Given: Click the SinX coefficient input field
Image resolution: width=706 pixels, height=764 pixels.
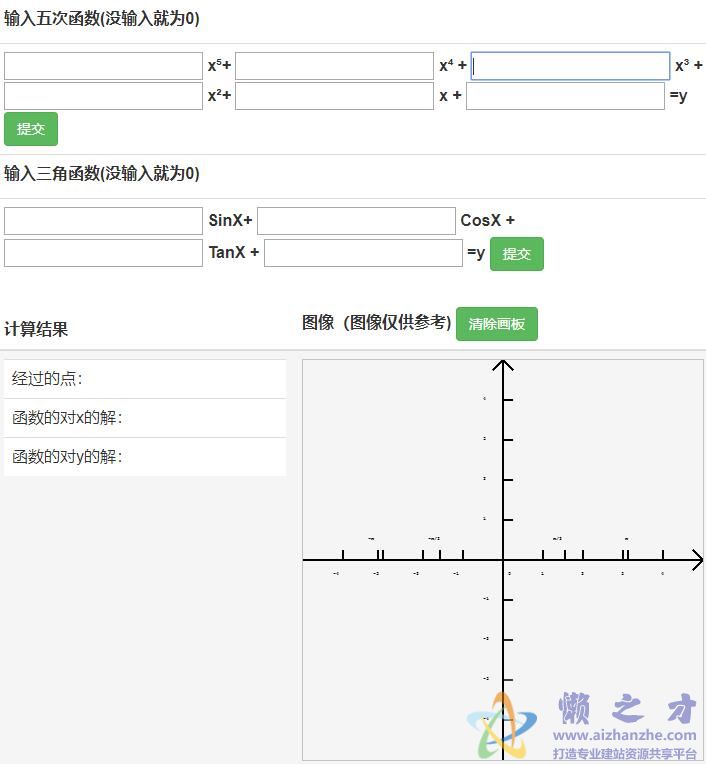Looking at the screenshot, I should [x=103, y=221].
